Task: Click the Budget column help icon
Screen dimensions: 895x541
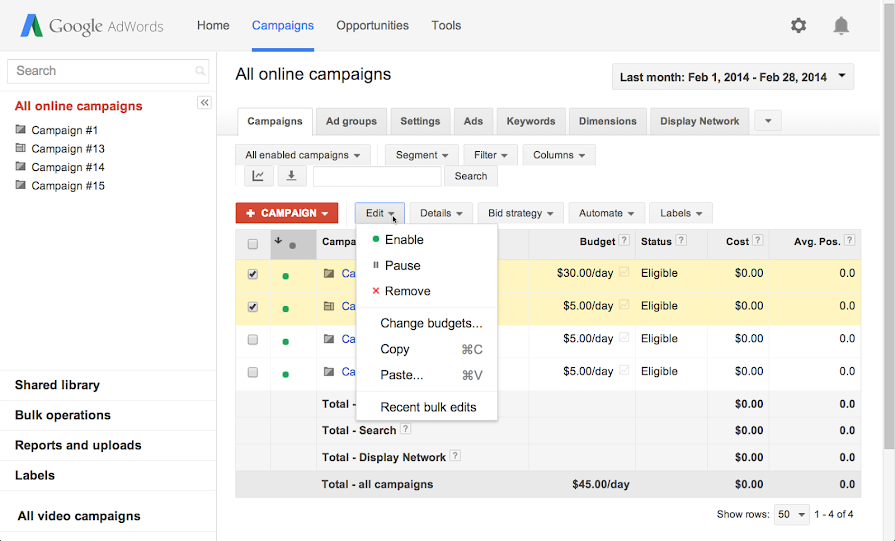Action: click(624, 241)
